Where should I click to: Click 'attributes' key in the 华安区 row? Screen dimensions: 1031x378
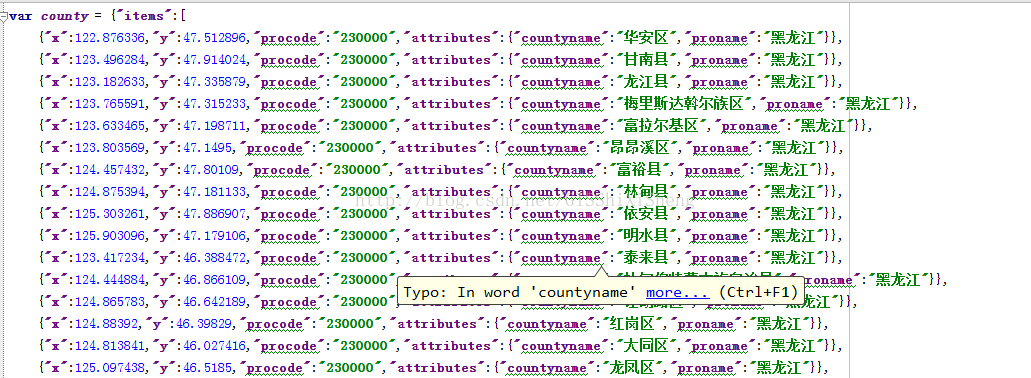pos(451,38)
